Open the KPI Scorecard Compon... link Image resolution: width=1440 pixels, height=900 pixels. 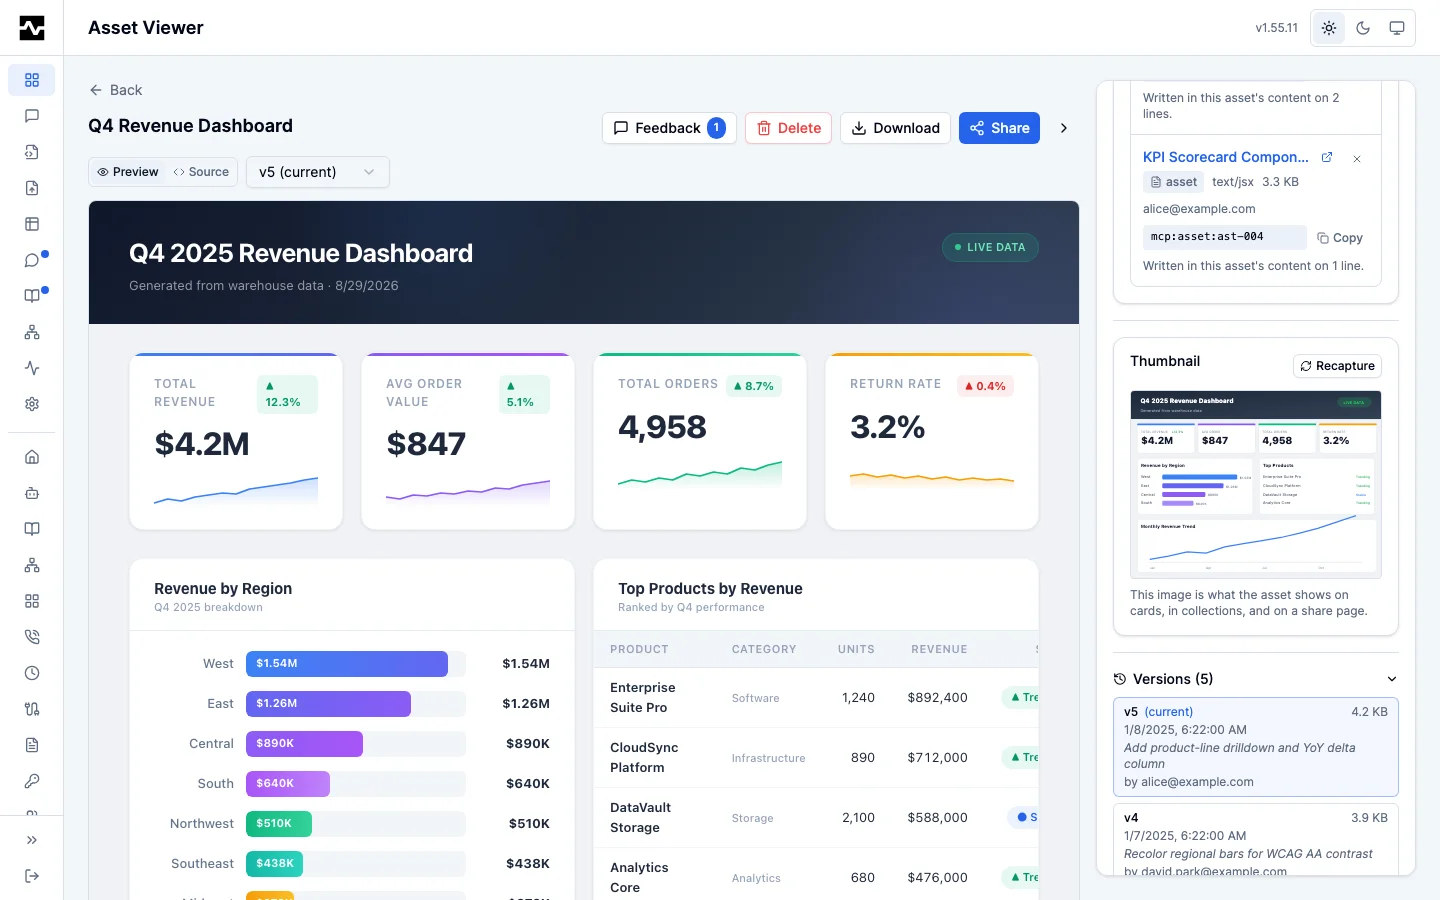[x=1226, y=157]
